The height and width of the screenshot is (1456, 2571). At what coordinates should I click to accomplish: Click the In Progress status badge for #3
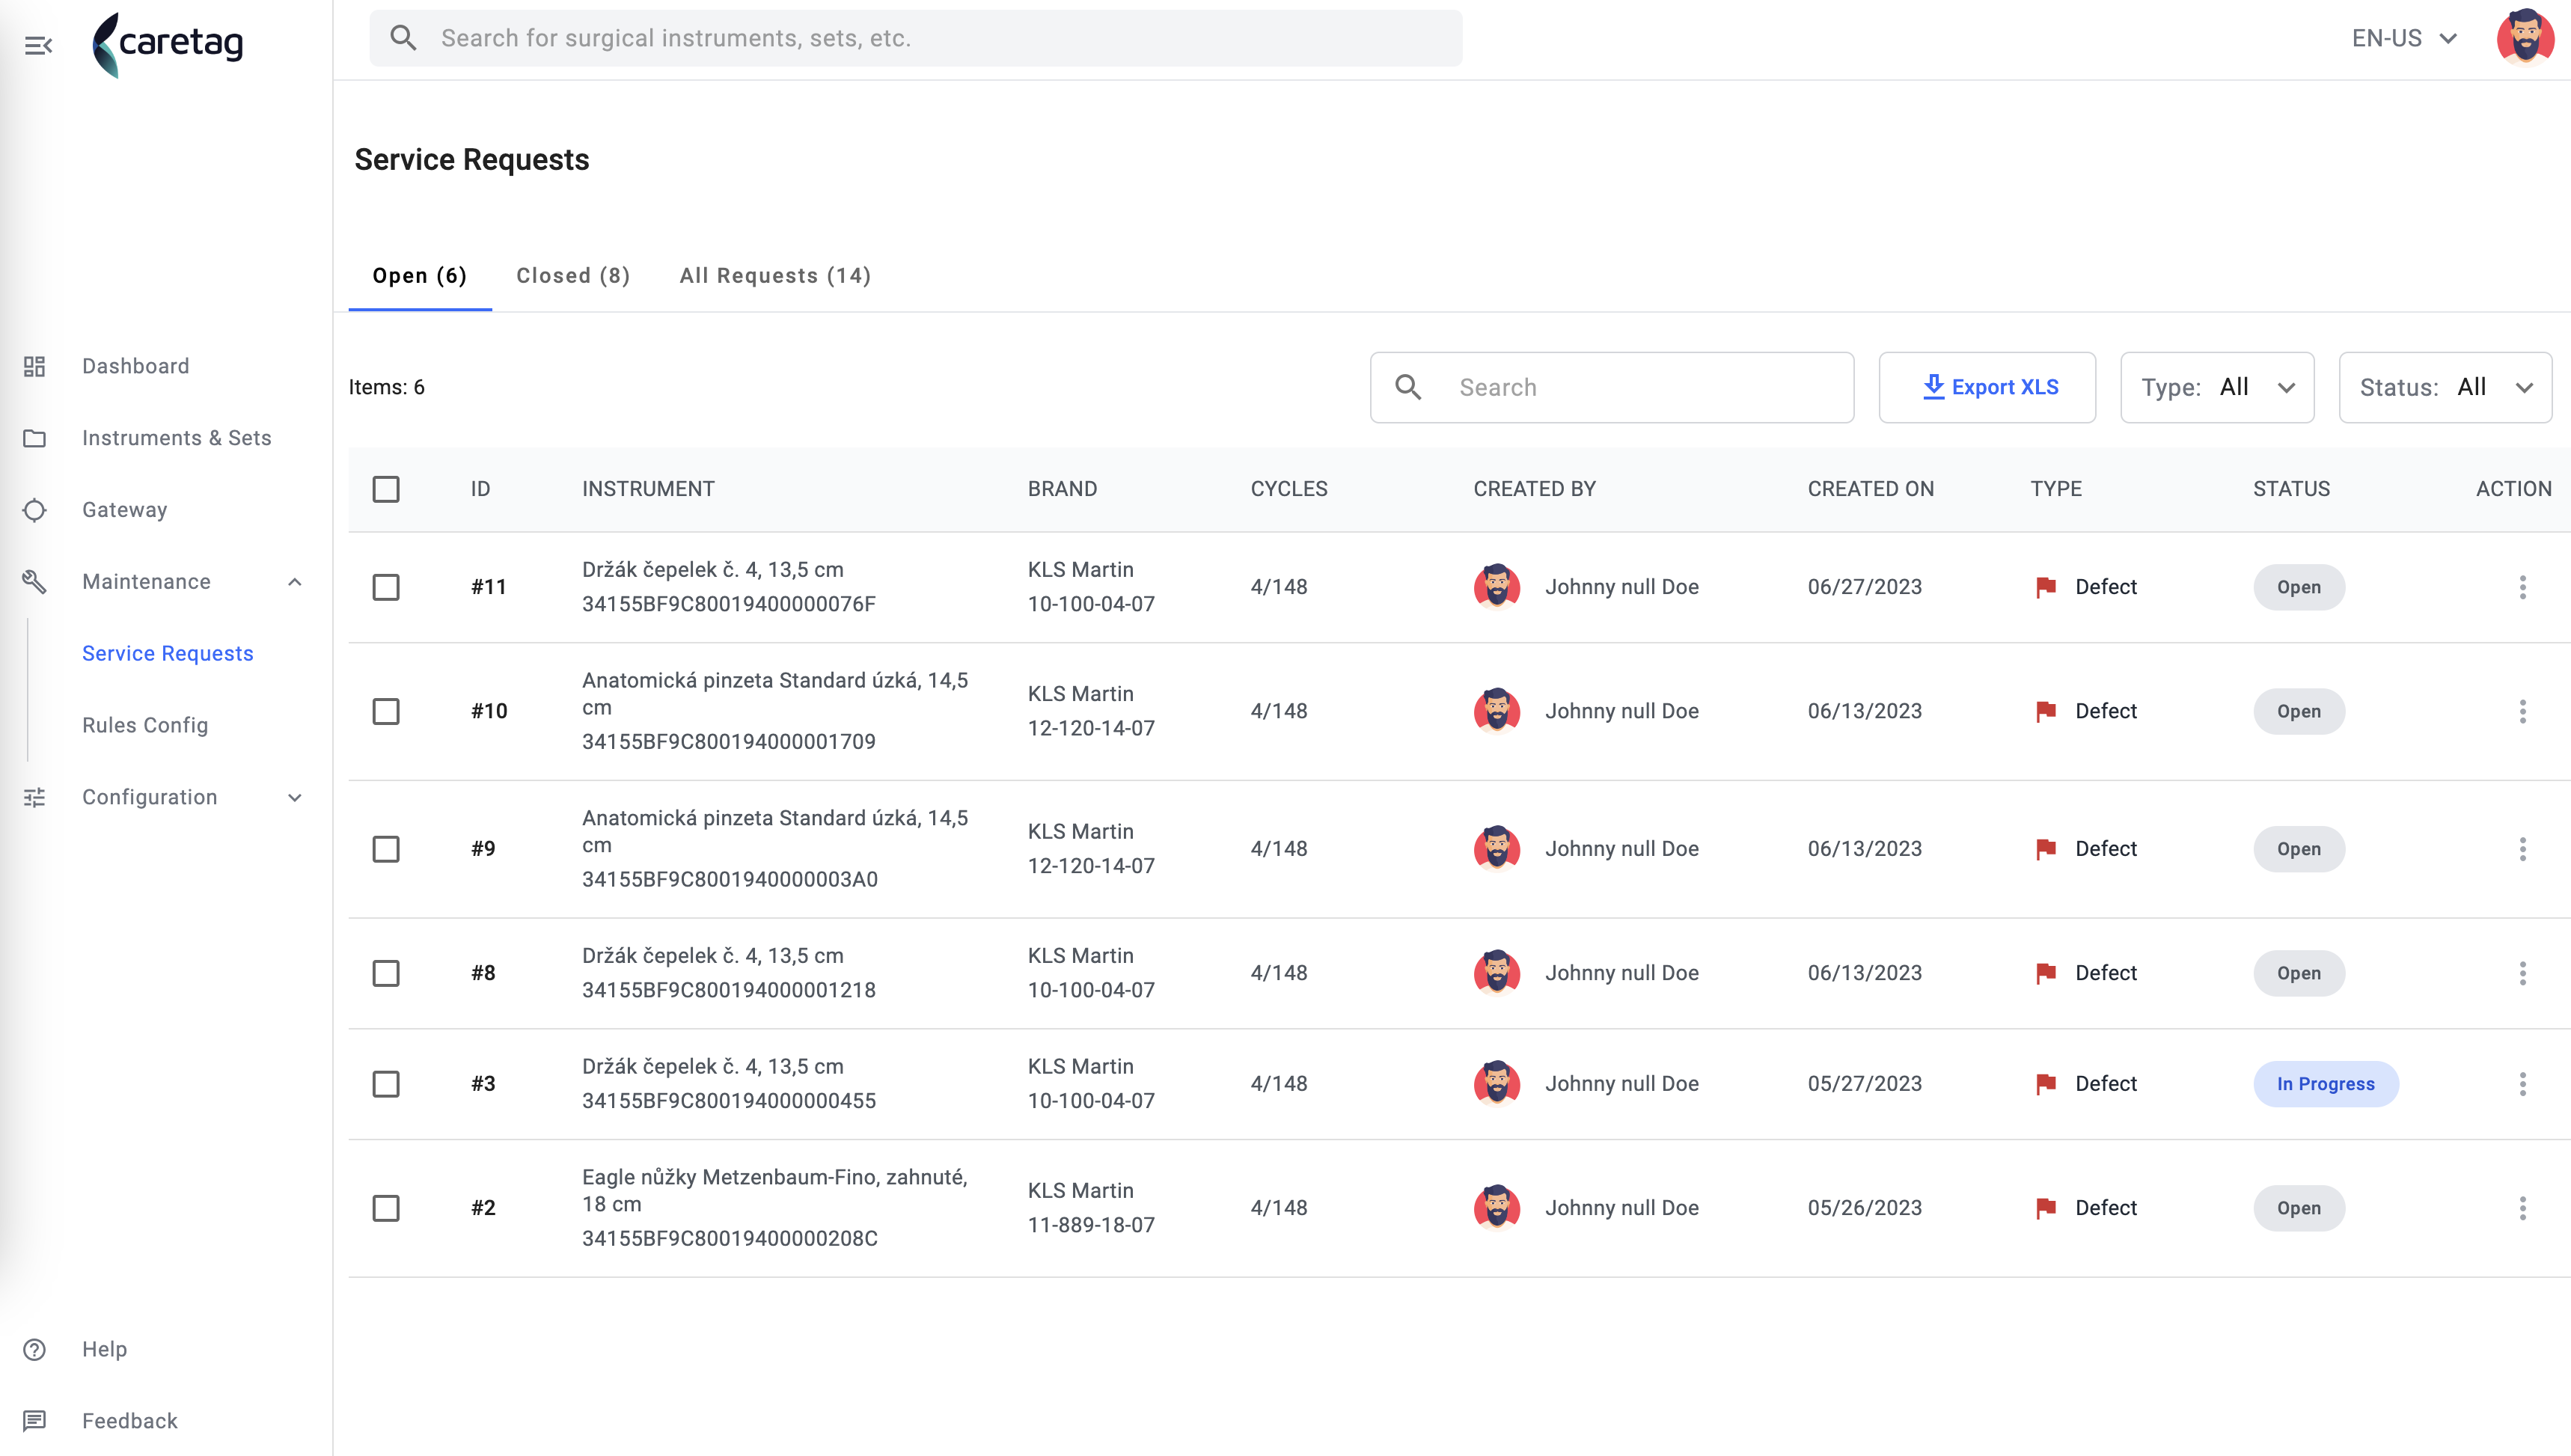pyautogui.click(x=2325, y=1084)
